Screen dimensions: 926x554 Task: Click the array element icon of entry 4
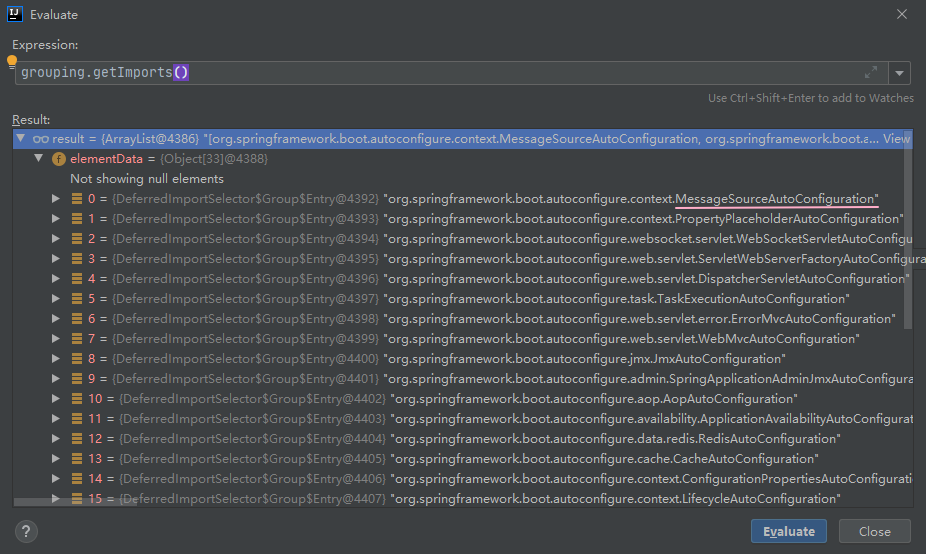pyautogui.click(x=77, y=279)
